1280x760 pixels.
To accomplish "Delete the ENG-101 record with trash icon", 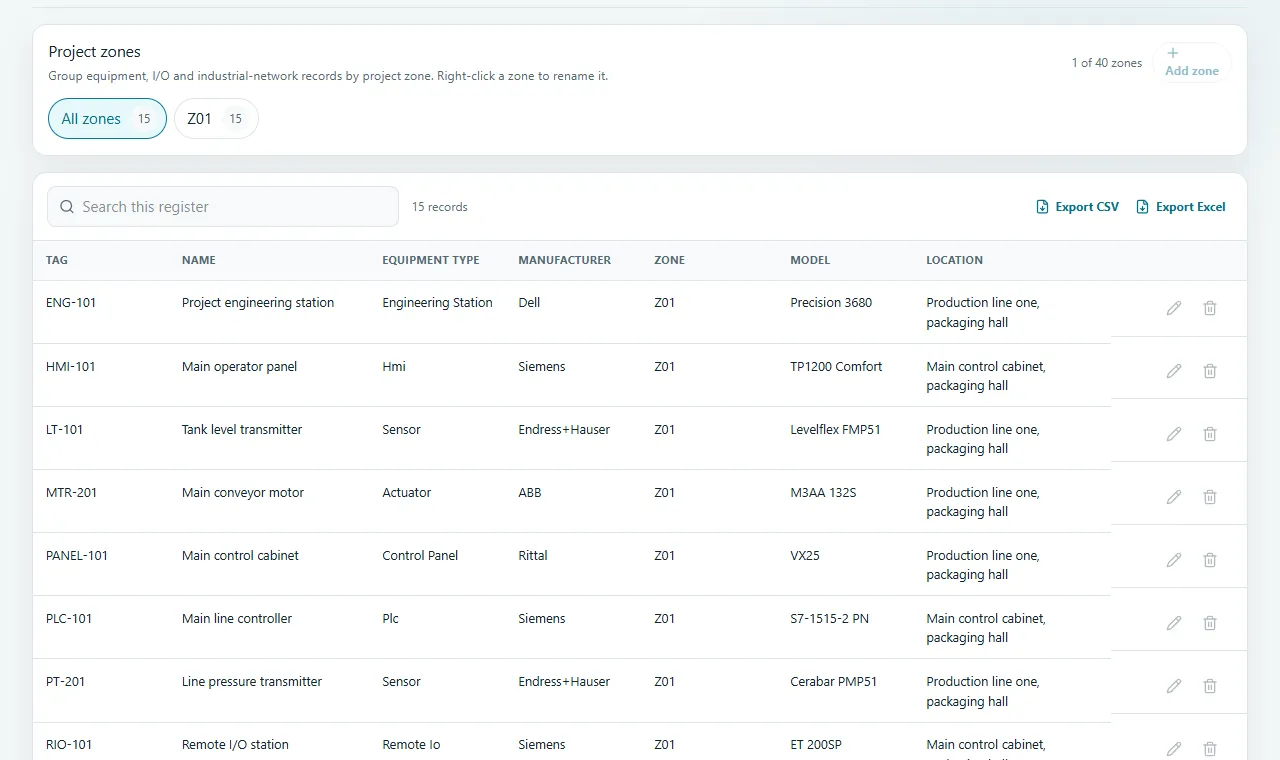I will click(x=1210, y=308).
